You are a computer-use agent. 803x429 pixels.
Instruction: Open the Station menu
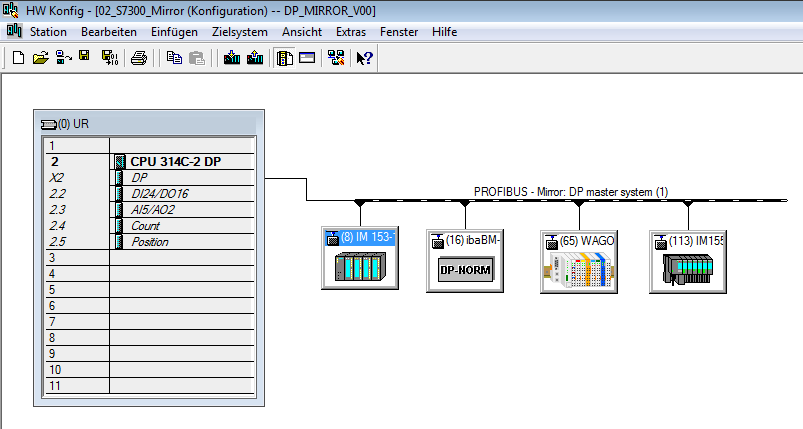(48, 32)
